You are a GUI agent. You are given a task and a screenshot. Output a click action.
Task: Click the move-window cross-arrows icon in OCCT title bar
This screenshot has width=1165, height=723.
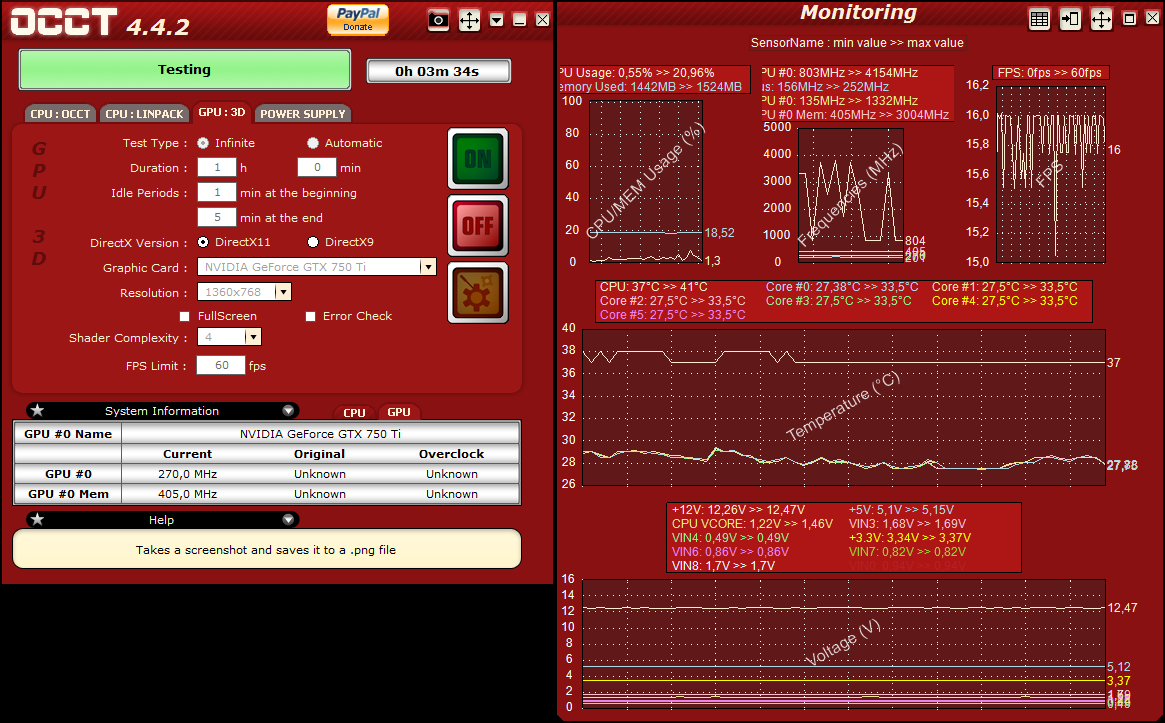469,20
